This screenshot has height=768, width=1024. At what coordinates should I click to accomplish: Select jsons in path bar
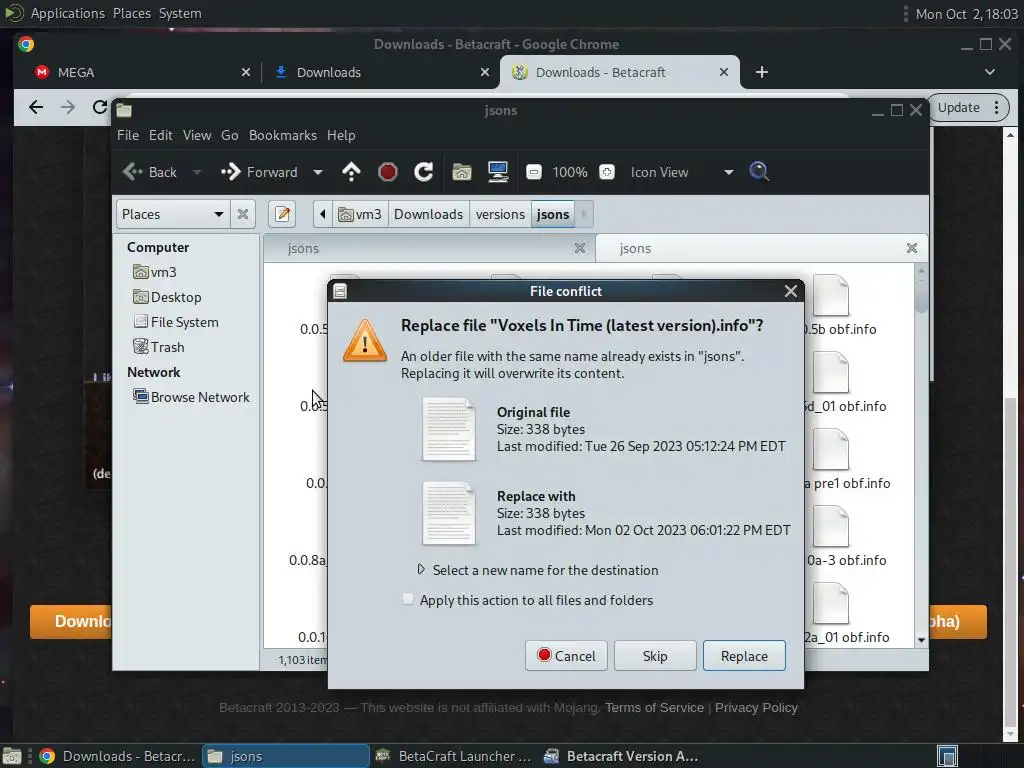[x=552, y=214]
